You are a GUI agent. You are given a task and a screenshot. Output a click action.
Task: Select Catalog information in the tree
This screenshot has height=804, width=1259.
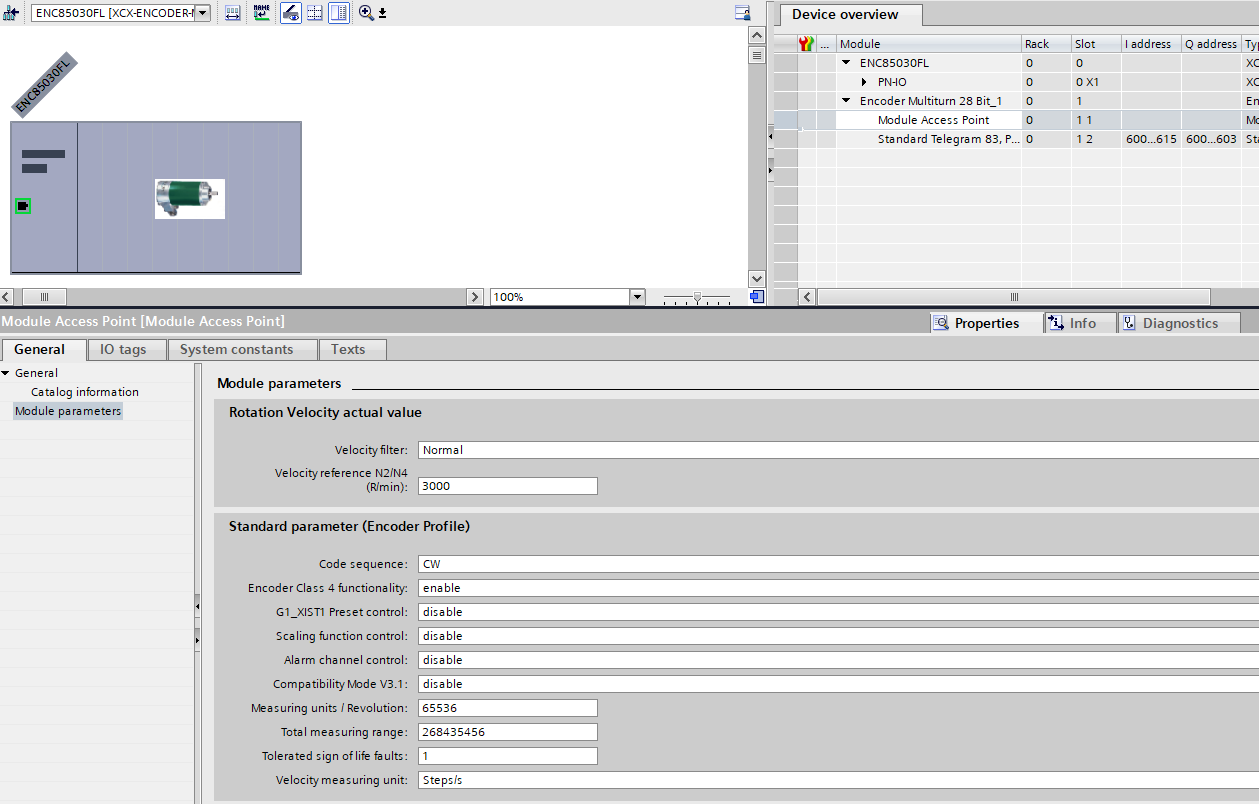pyautogui.click(x=85, y=392)
